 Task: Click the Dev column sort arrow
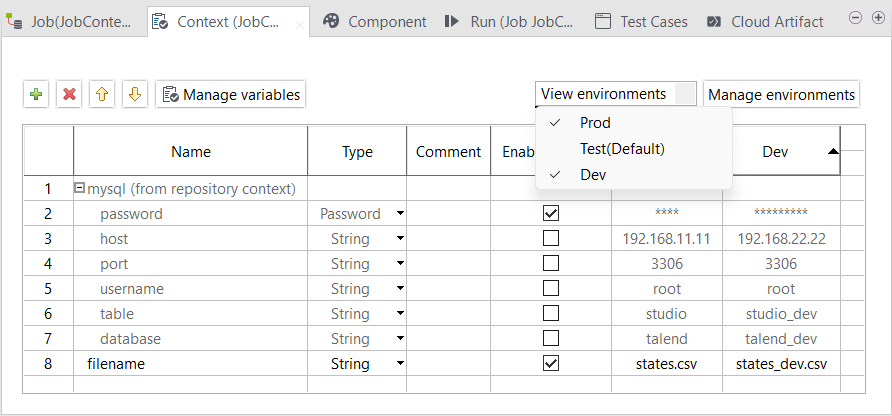click(x=832, y=152)
